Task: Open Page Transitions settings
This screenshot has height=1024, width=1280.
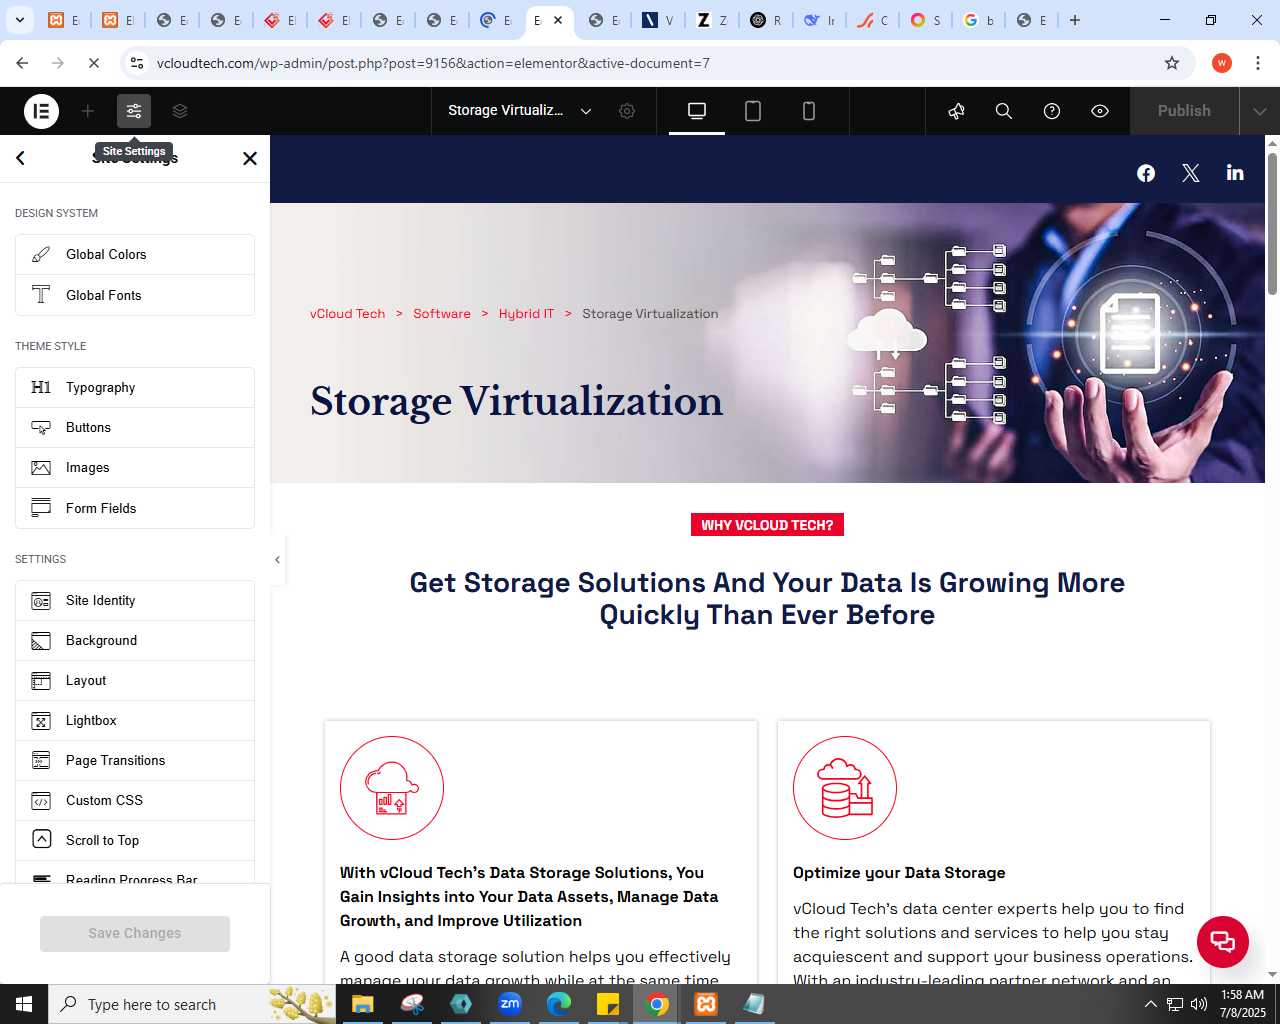Action: [x=135, y=761]
